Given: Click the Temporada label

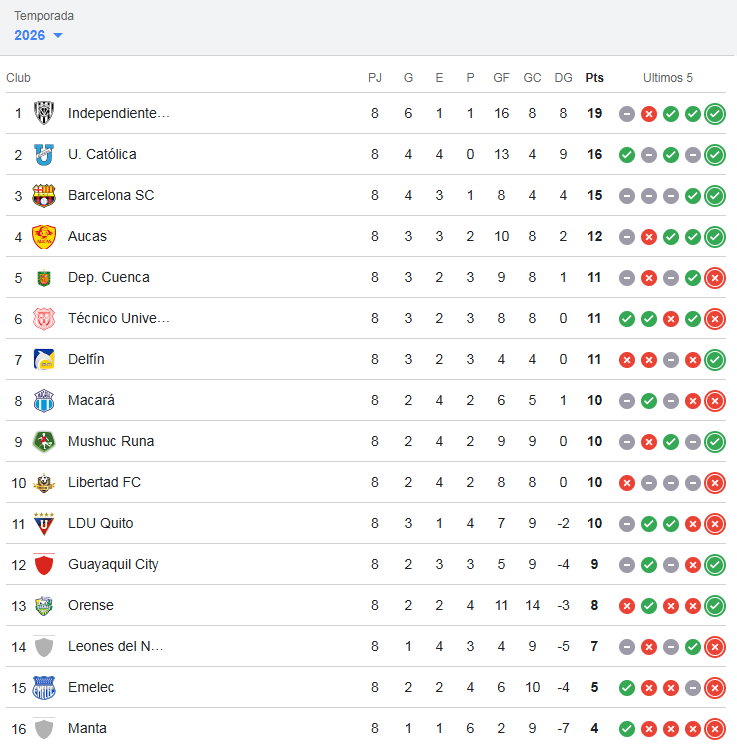Looking at the screenshot, I should pos(44,16).
